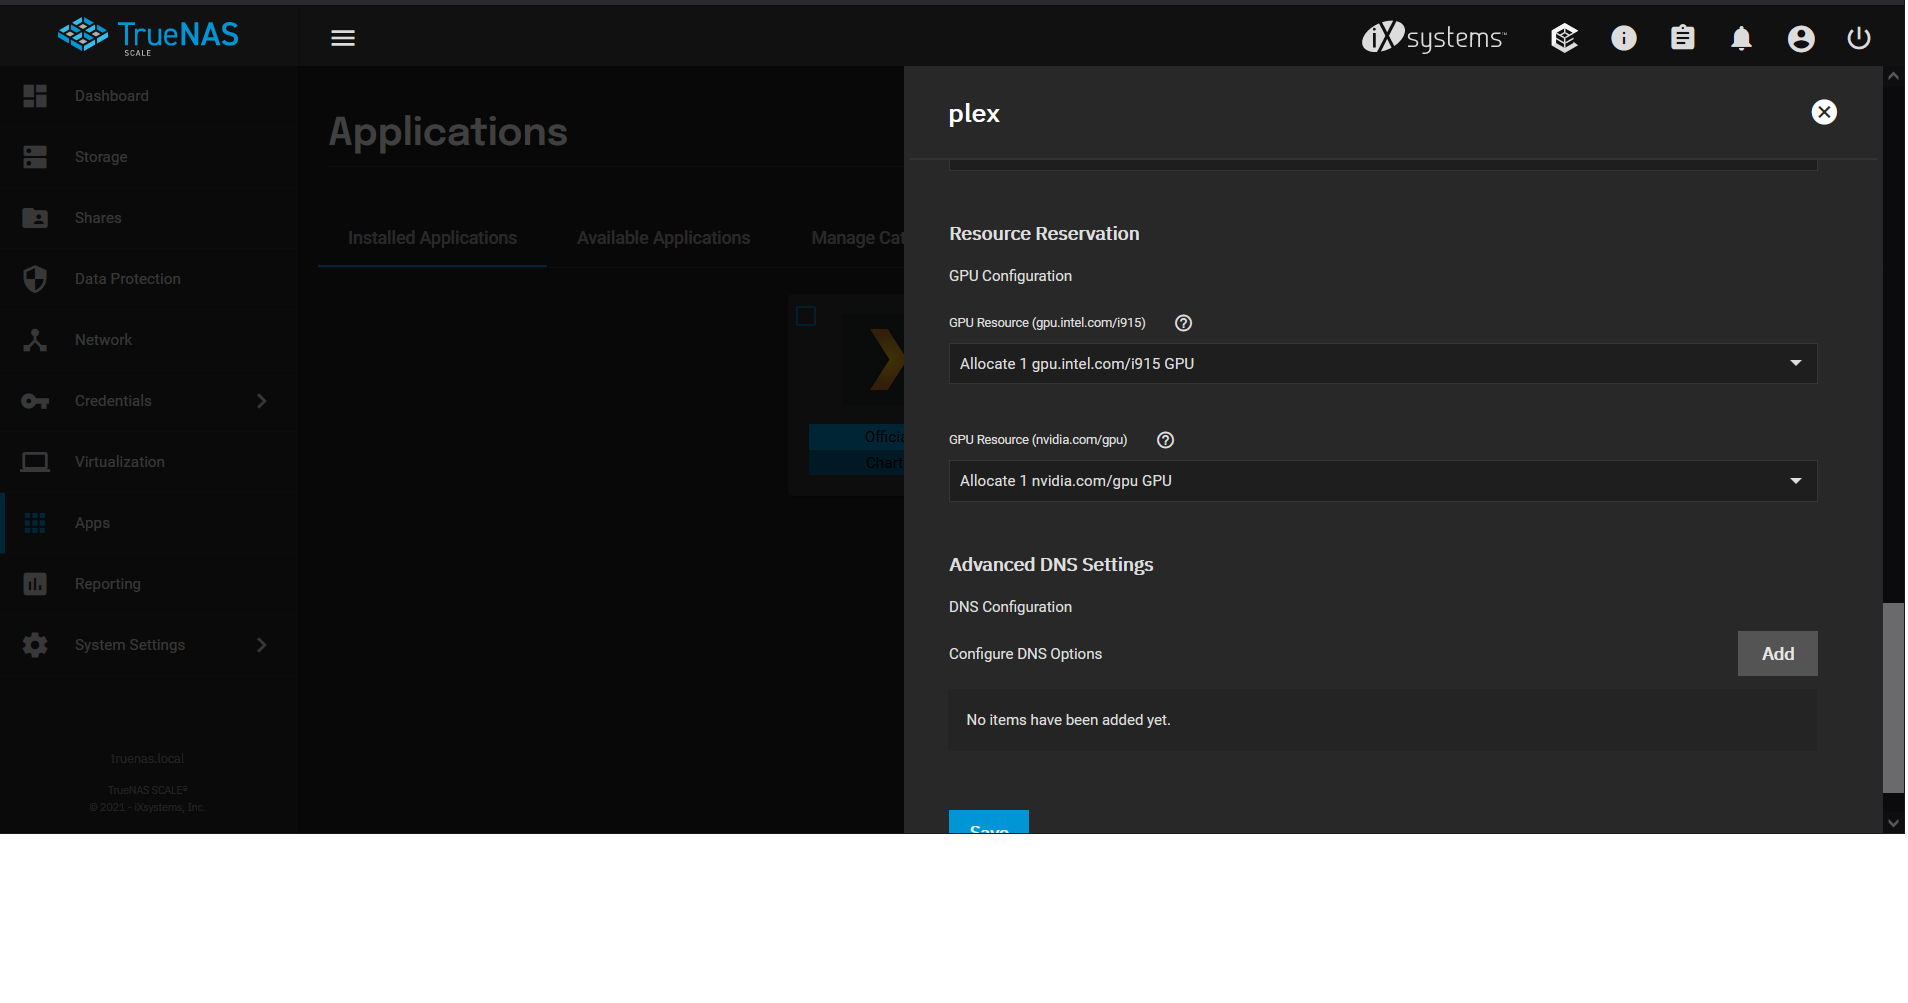Viewport: 1908px width, 1003px height.
Task: Click the Intel GPU dropdown arrow
Action: (1796, 363)
